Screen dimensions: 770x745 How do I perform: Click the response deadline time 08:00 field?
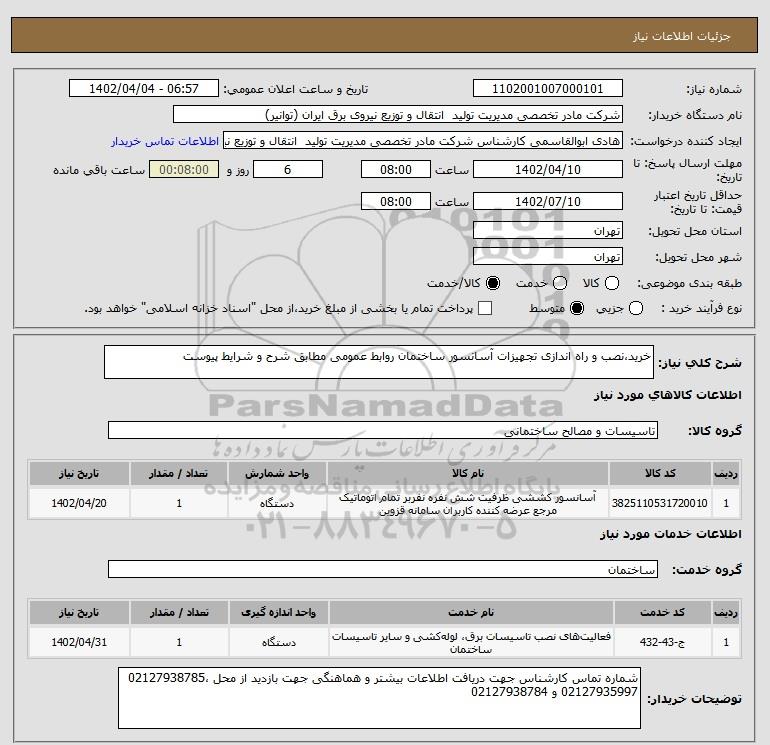(396, 169)
